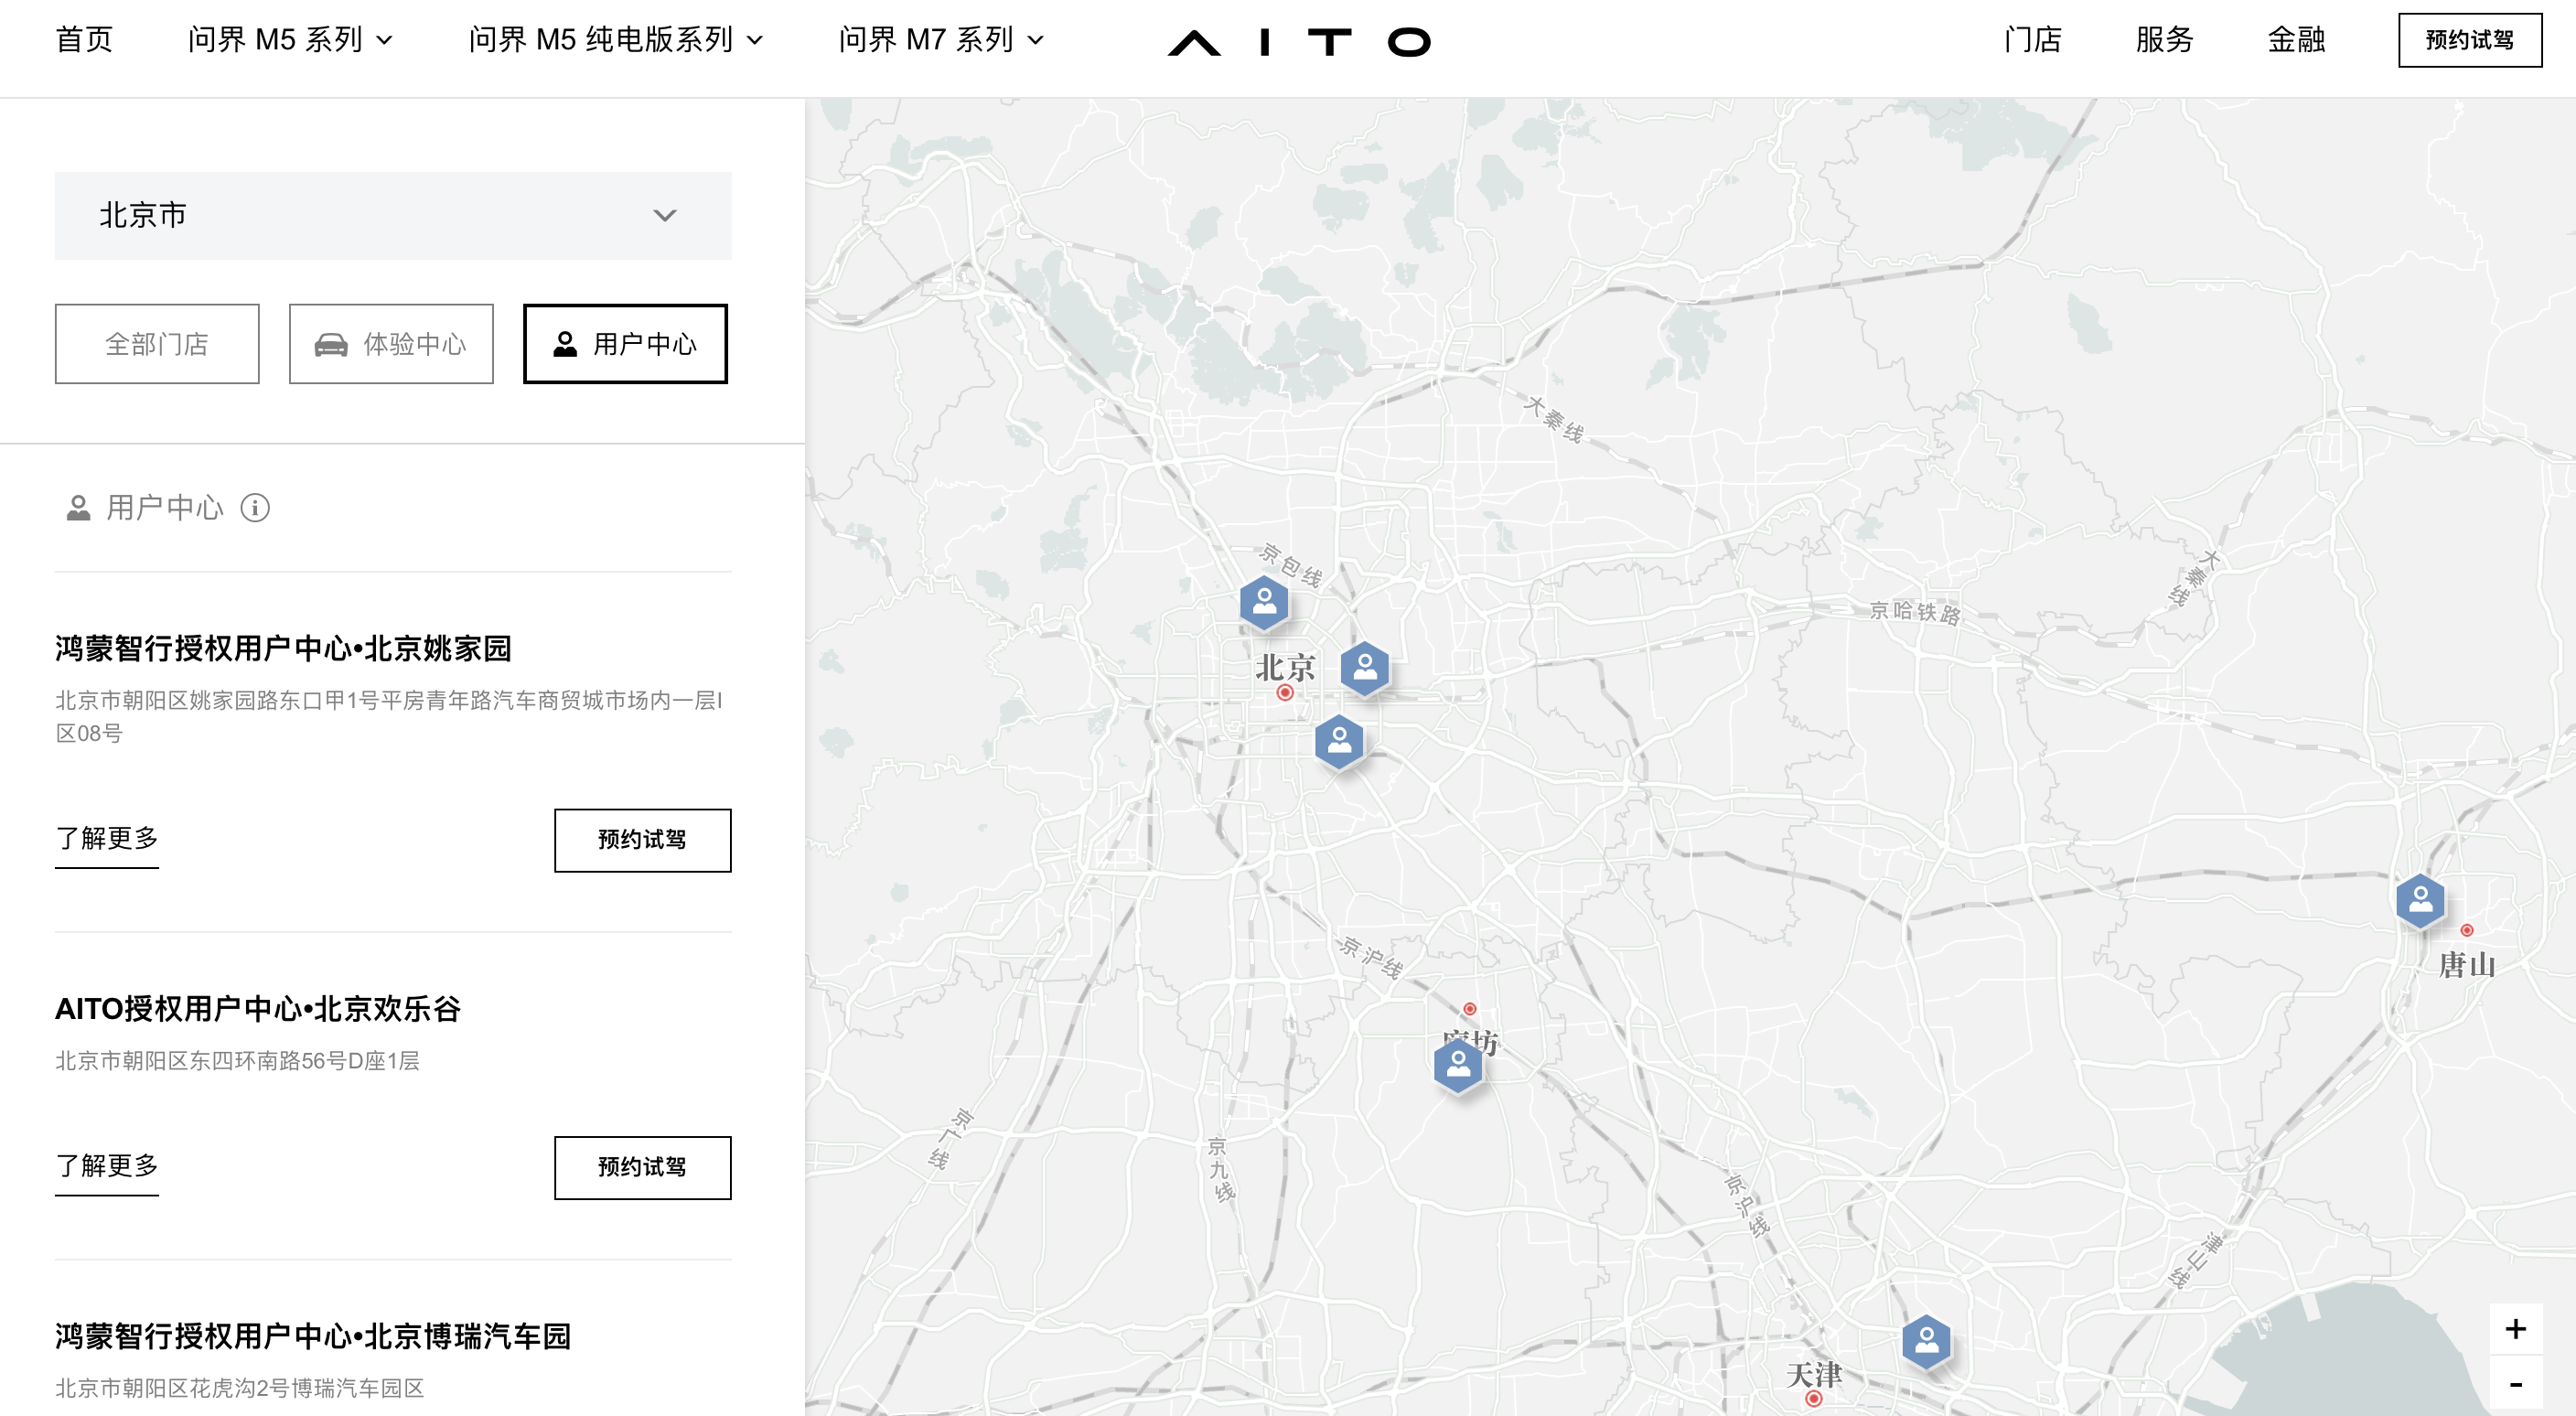
Task: Expand the 问界 M5 纯电版系列 menu
Action: point(616,40)
